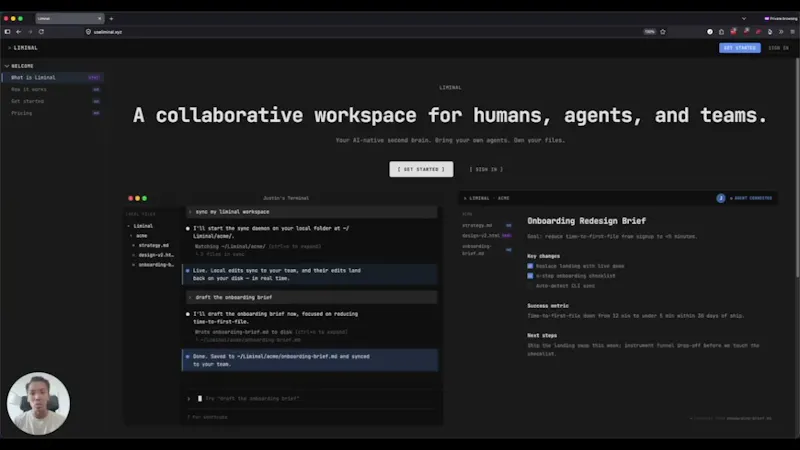The height and width of the screenshot is (450, 800).
Task: Click the Private browsing indicator
Action: 781,19
